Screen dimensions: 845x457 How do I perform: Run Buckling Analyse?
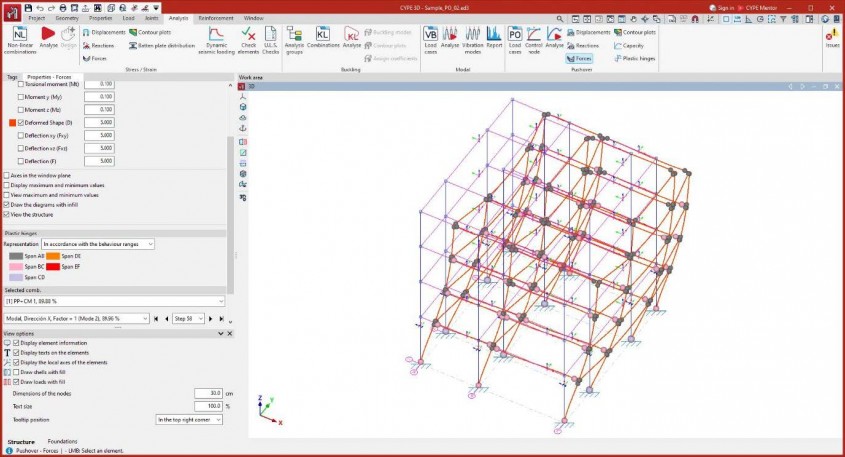(x=352, y=38)
